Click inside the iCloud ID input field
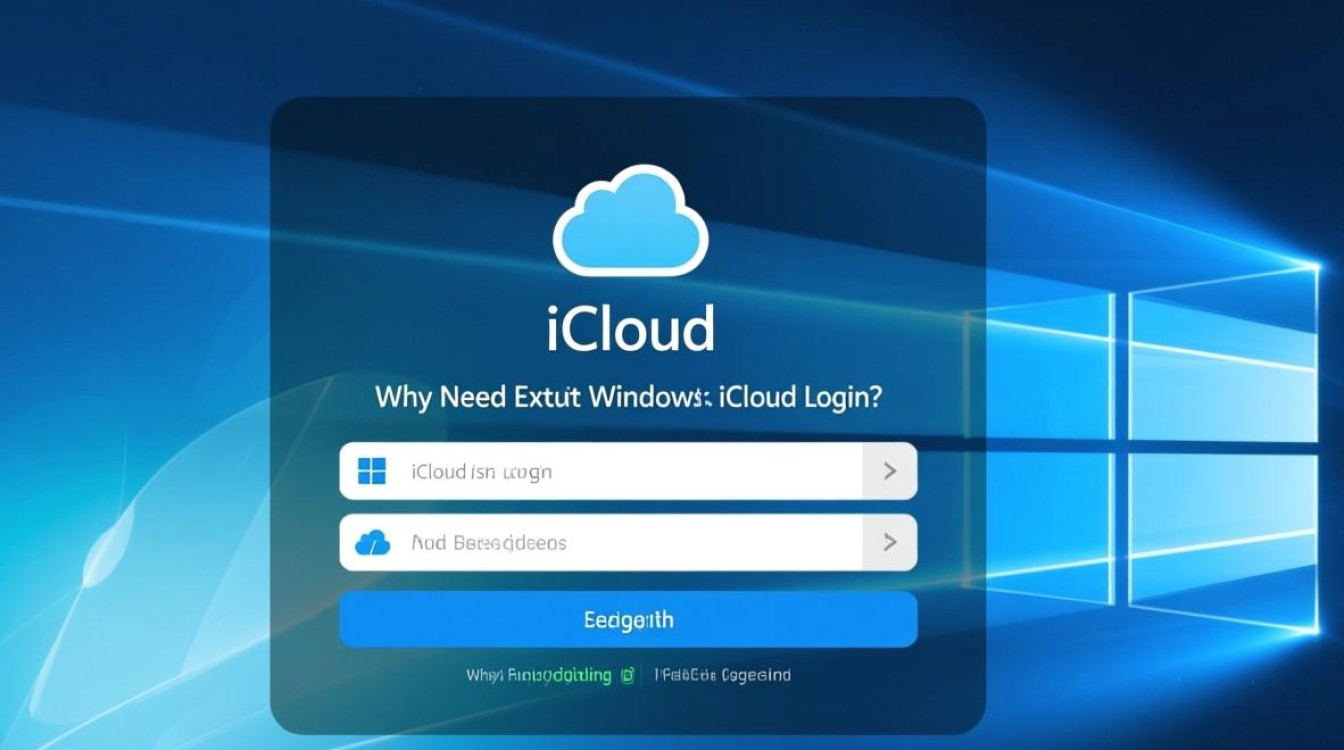 click(600, 470)
